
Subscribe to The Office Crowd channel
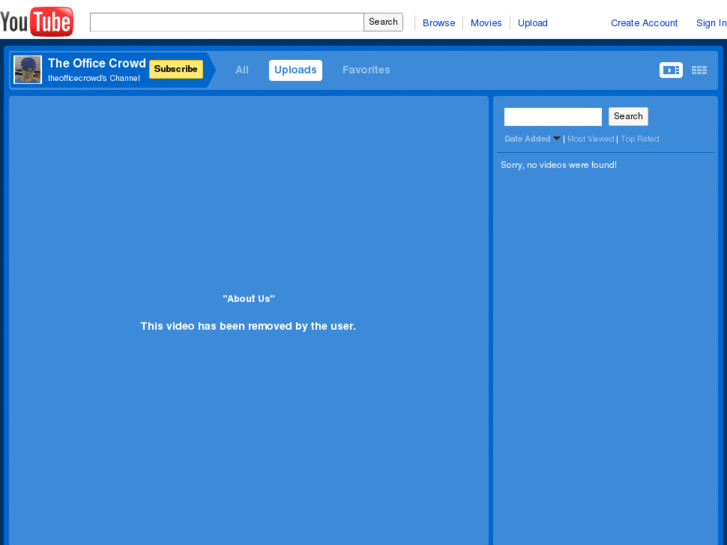click(x=176, y=69)
